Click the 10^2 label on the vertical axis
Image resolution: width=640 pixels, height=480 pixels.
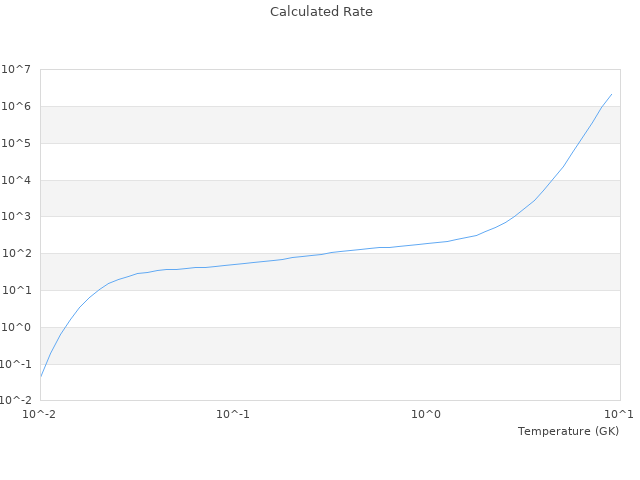(x=17, y=254)
